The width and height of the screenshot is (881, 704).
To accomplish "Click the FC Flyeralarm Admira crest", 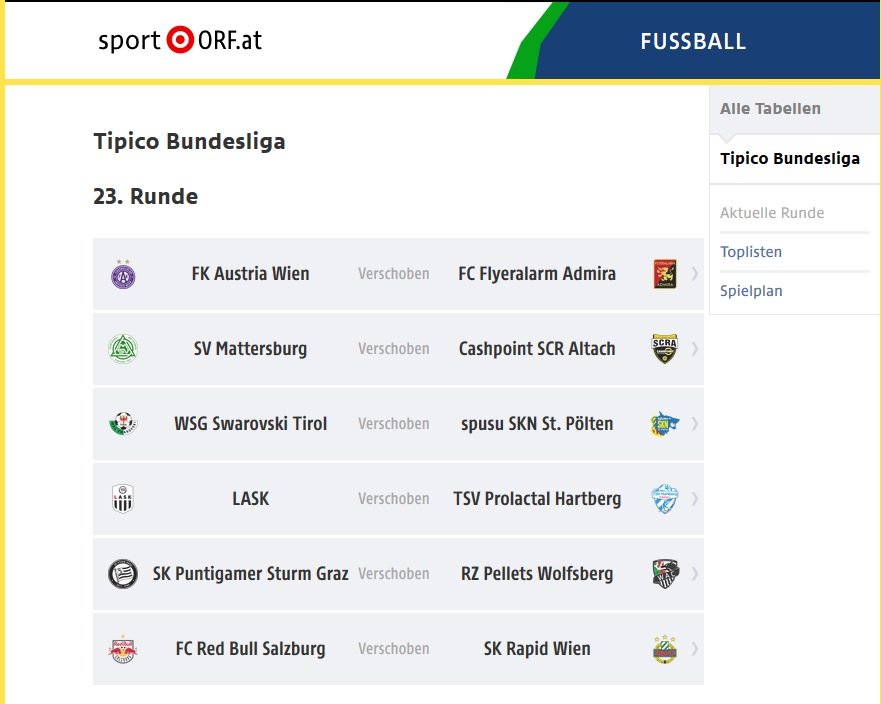I will point(665,274).
